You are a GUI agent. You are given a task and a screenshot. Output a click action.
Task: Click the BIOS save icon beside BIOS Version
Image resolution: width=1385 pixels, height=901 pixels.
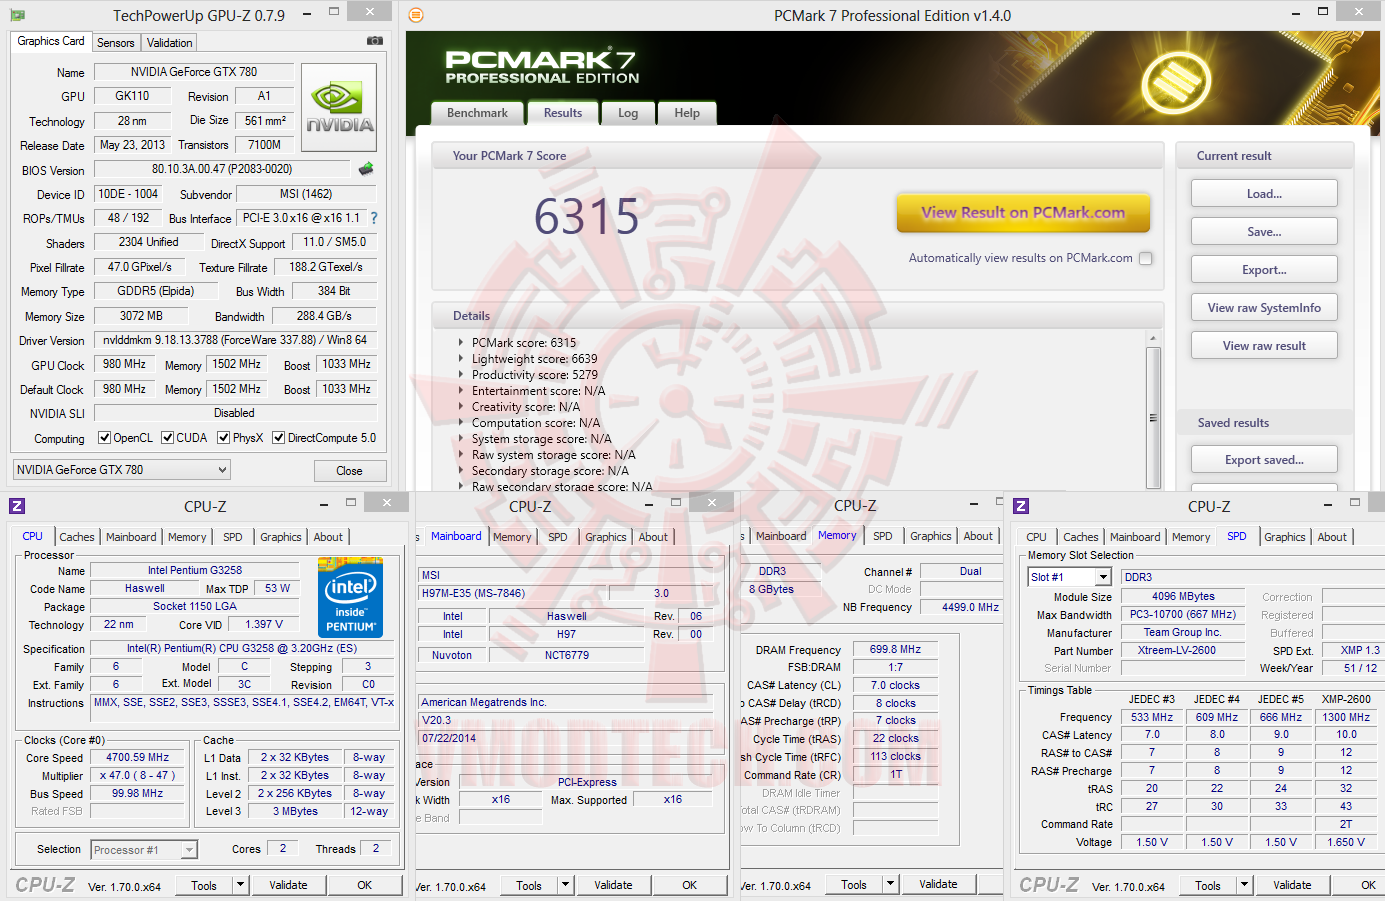pos(366,169)
